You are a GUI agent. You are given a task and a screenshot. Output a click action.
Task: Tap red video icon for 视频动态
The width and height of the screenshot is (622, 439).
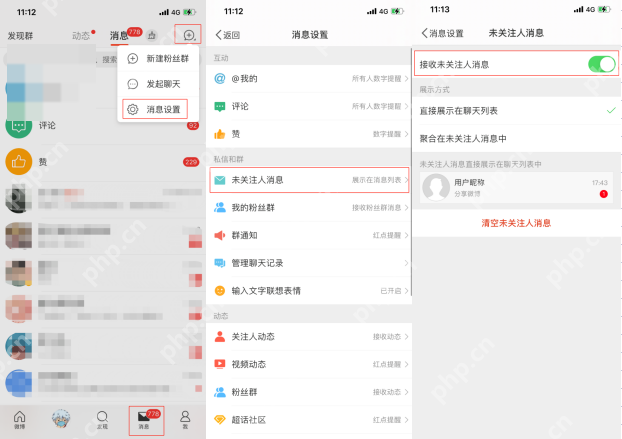219,364
